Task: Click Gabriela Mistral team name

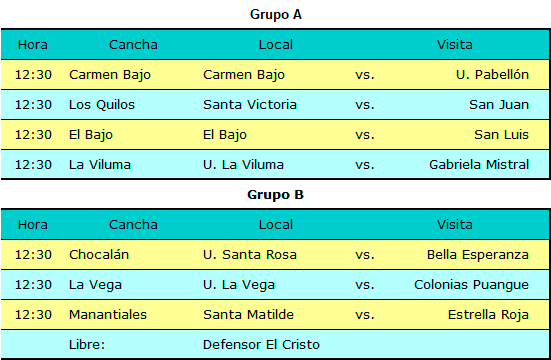Action: point(479,165)
